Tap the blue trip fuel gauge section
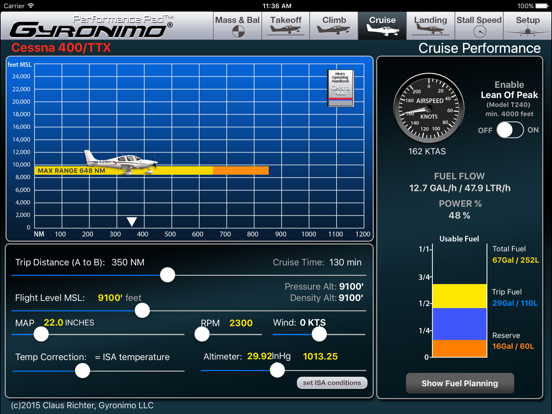Image resolution: width=552 pixels, height=414 pixels. (x=460, y=324)
